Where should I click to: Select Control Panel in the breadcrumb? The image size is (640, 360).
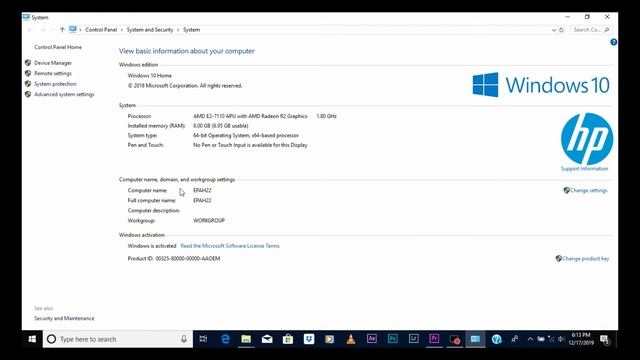coord(101,30)
